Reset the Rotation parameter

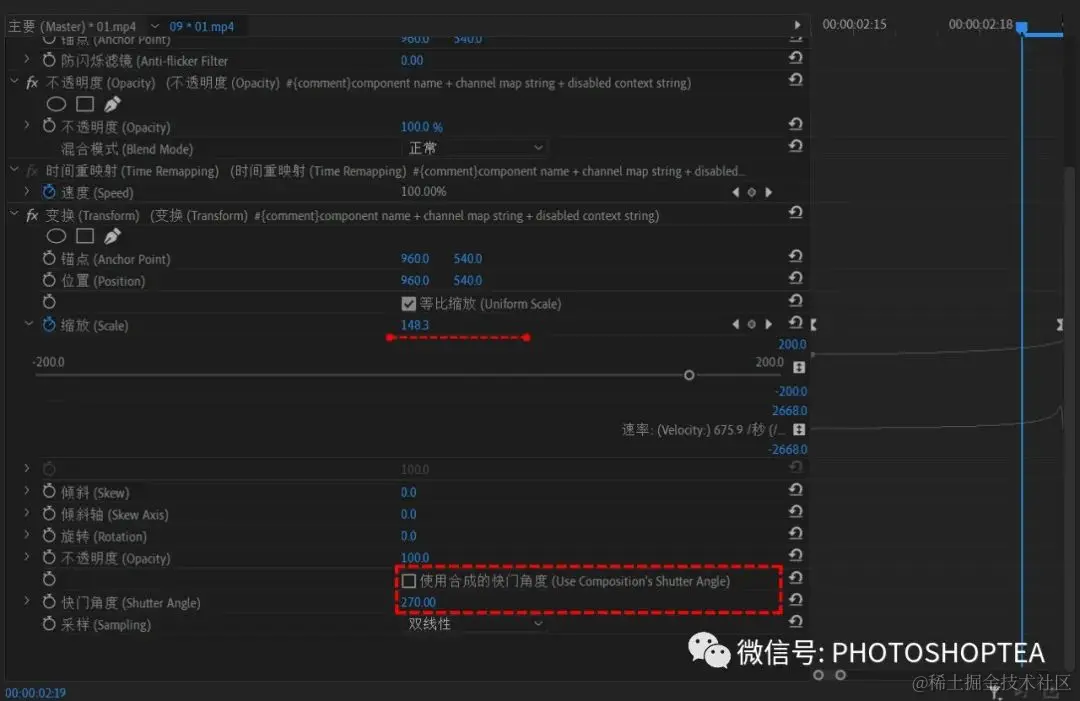tap(796, 534)
